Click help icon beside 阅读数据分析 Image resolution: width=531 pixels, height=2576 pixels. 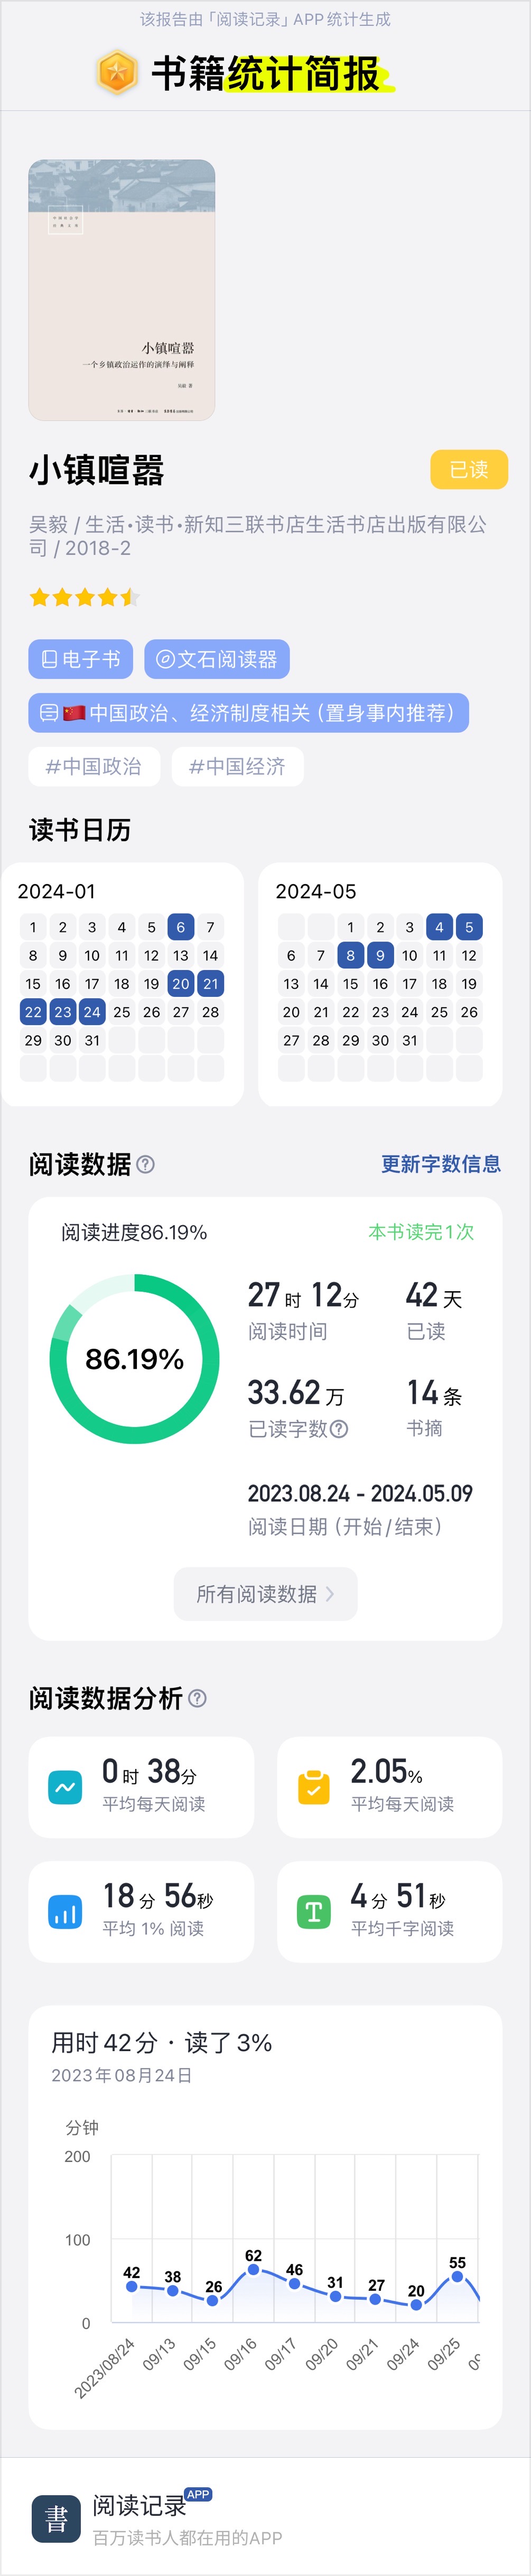point(197,1698)
